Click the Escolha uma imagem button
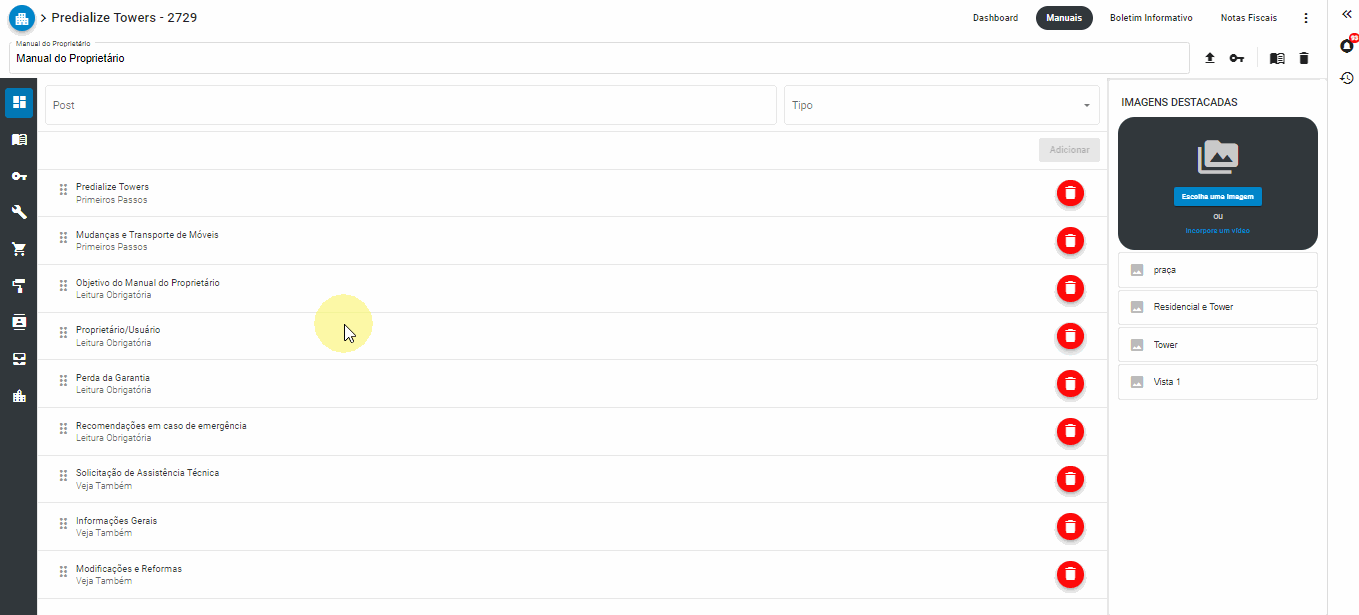 (1217, 197)
